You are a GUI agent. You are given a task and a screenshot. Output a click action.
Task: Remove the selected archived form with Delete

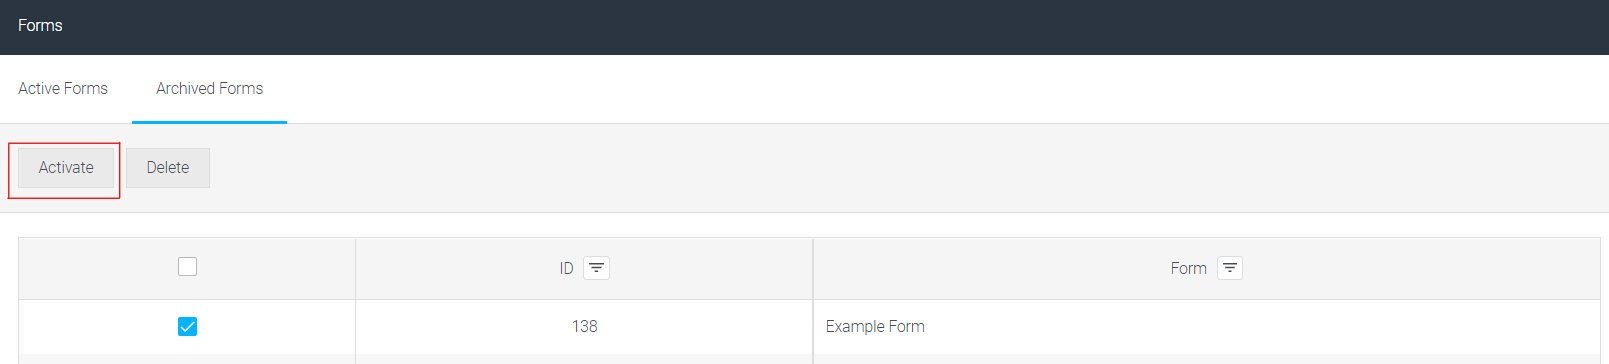(x=168, y=168)
